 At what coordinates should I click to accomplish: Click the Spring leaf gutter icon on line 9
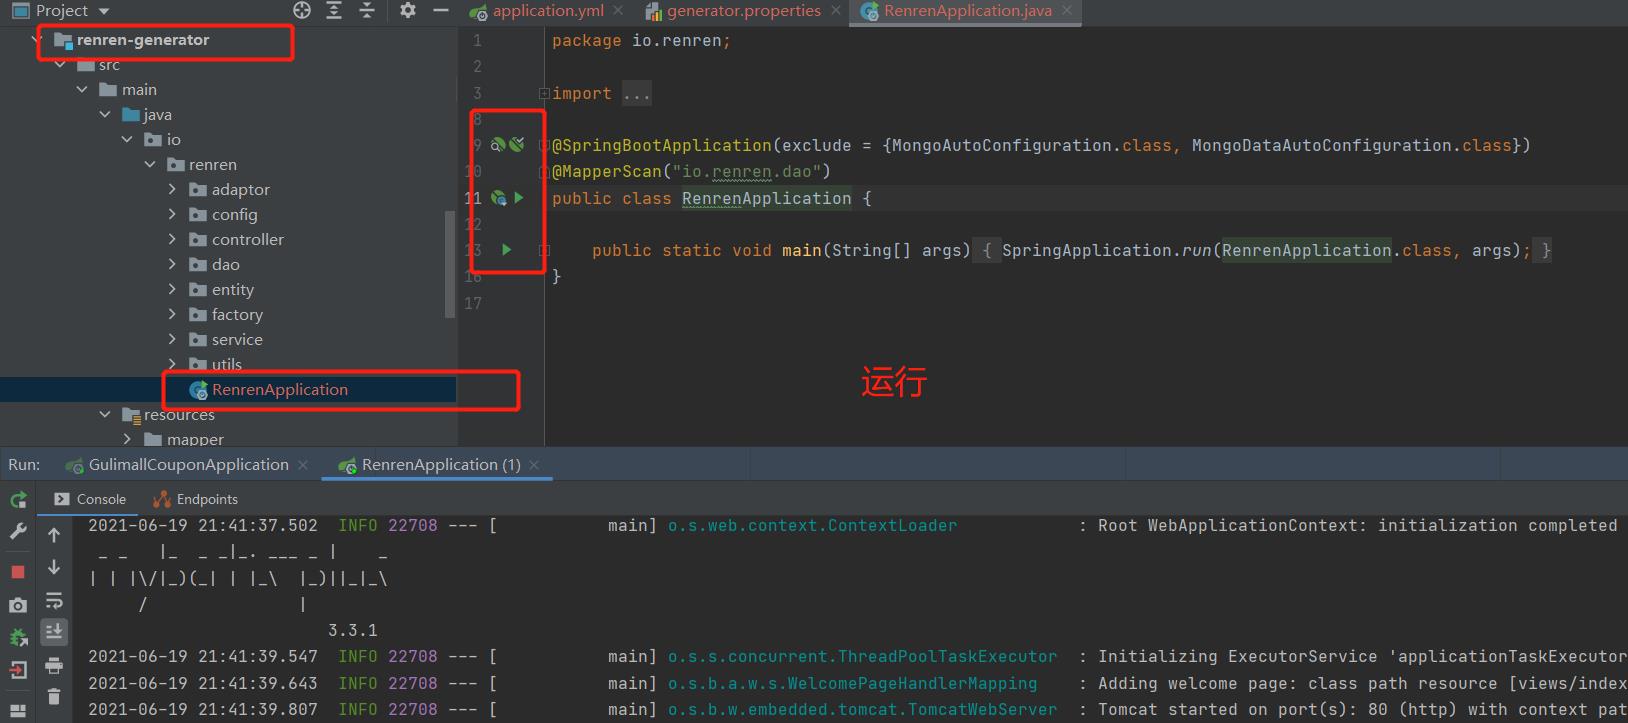[x=517, y=145]
